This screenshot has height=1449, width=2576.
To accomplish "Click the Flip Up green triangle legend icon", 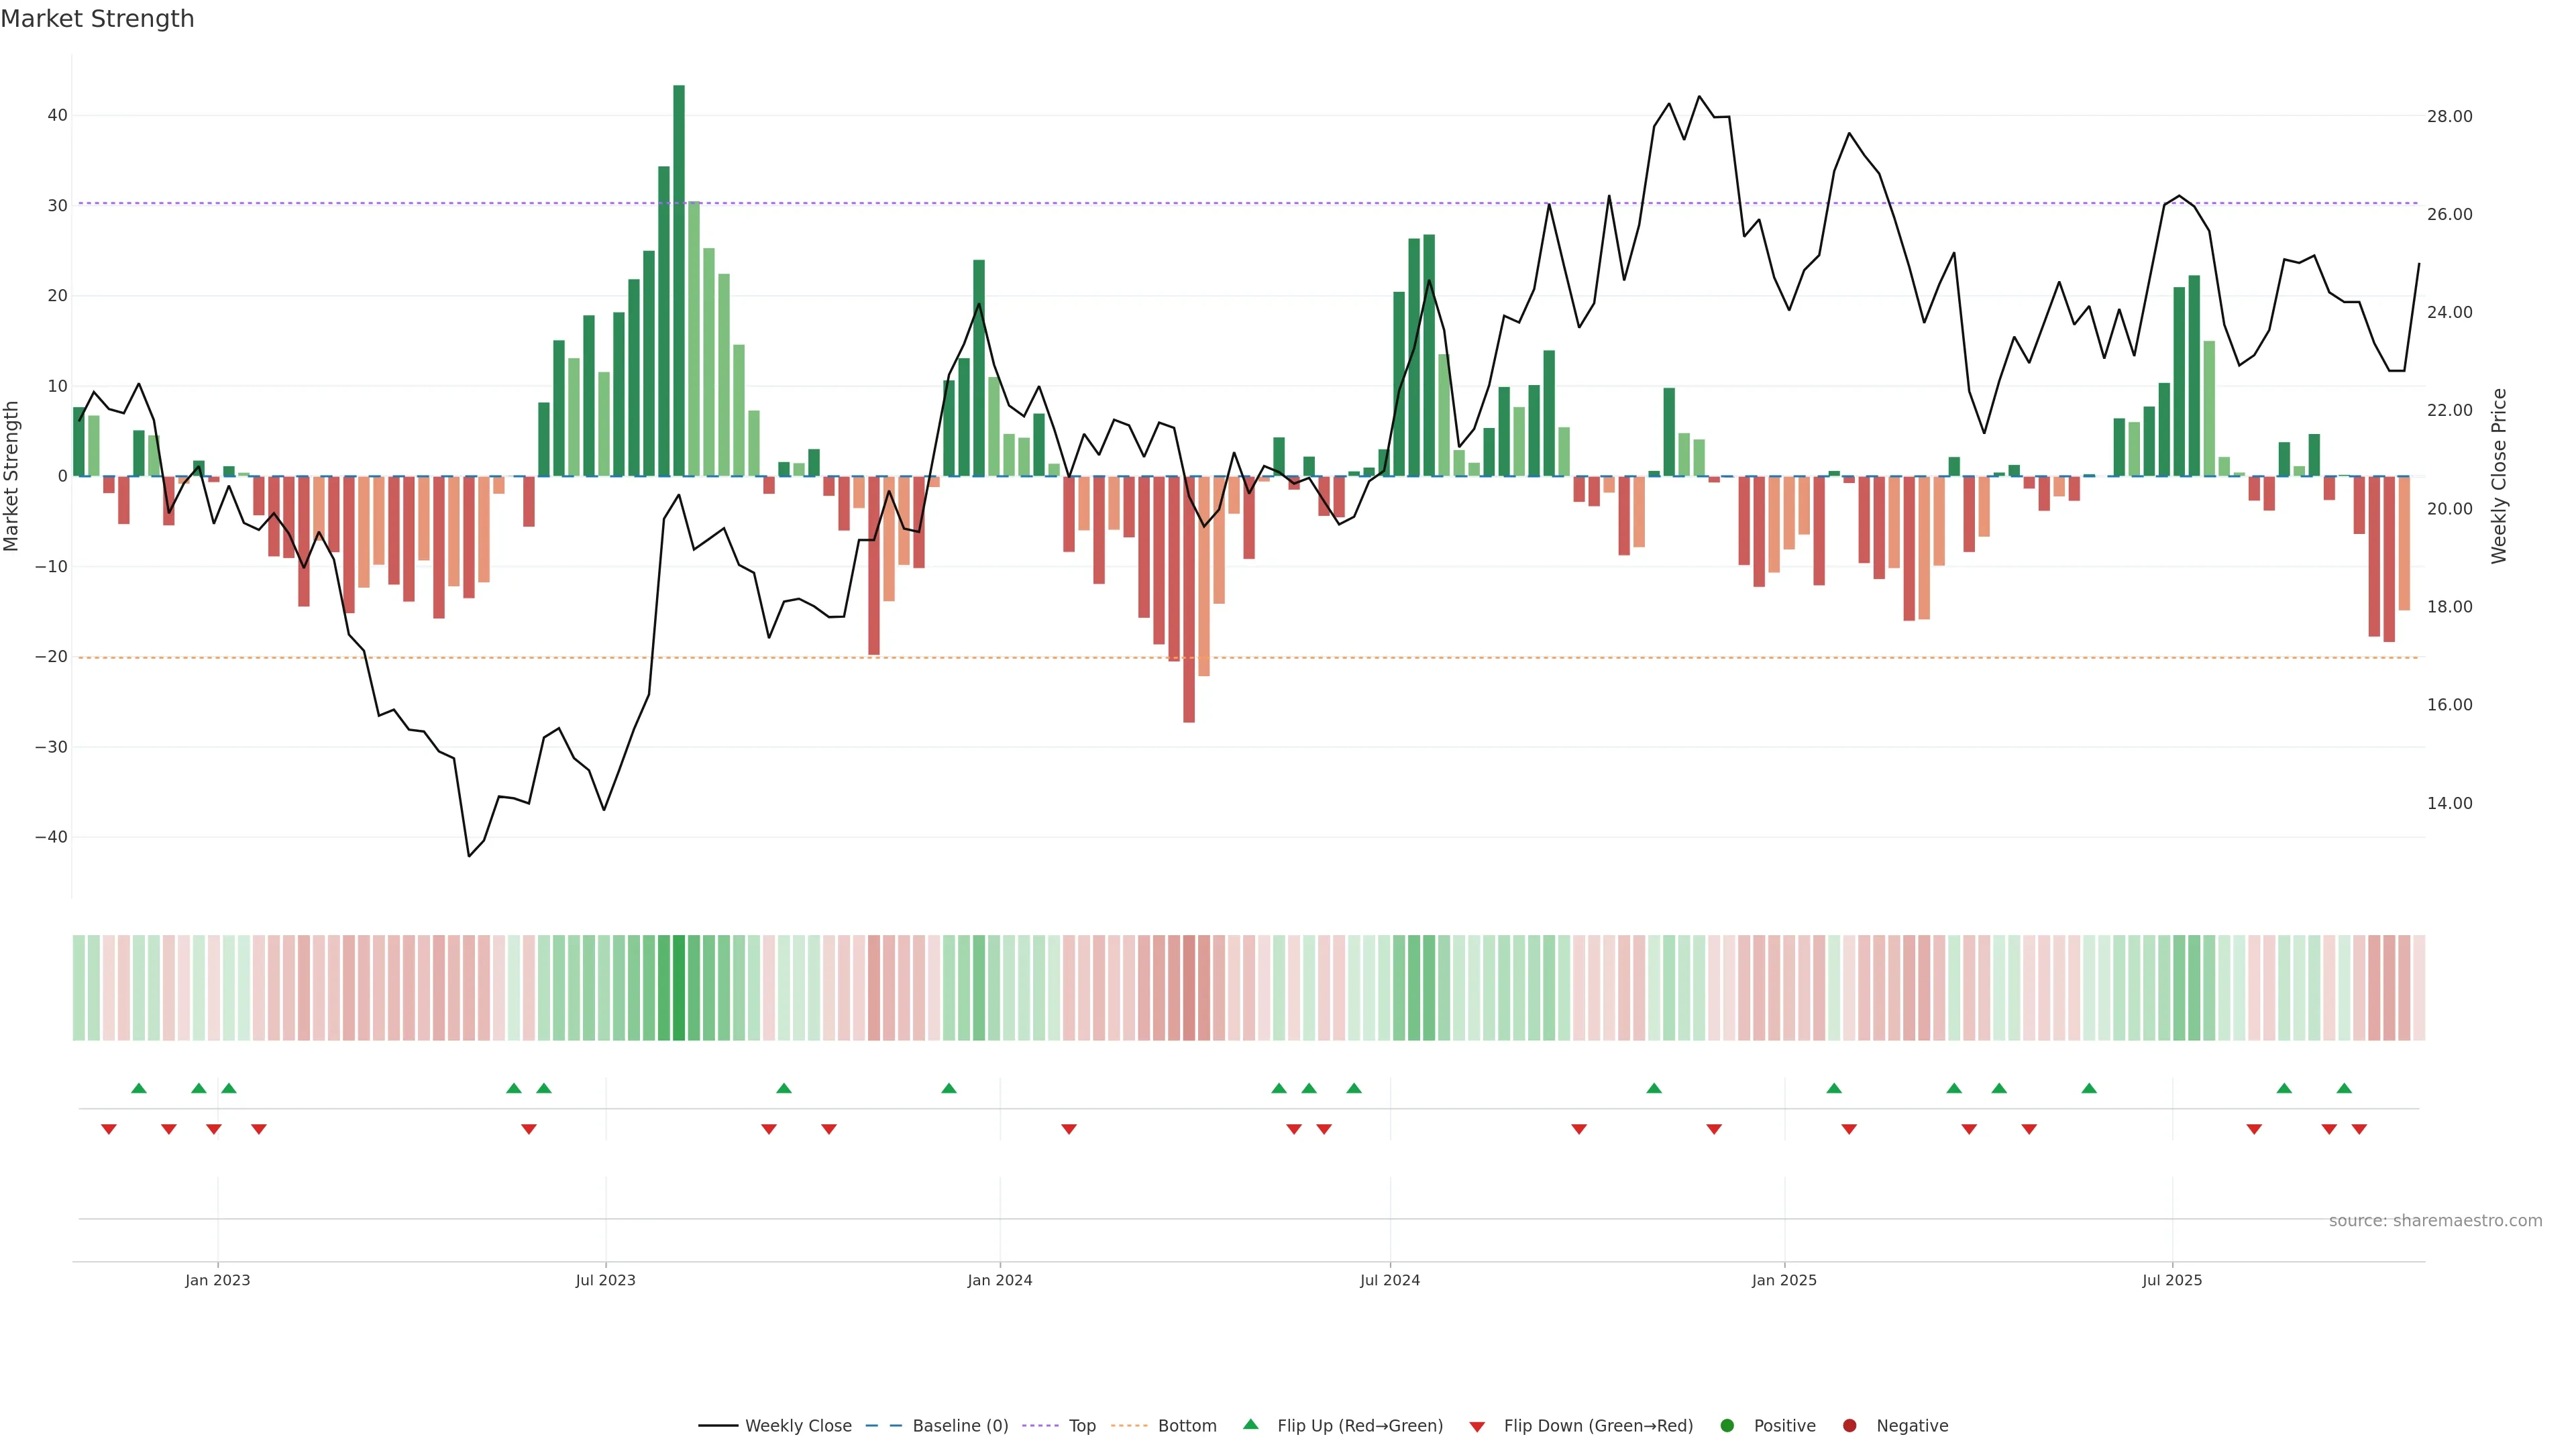I will point(1250,1425).
